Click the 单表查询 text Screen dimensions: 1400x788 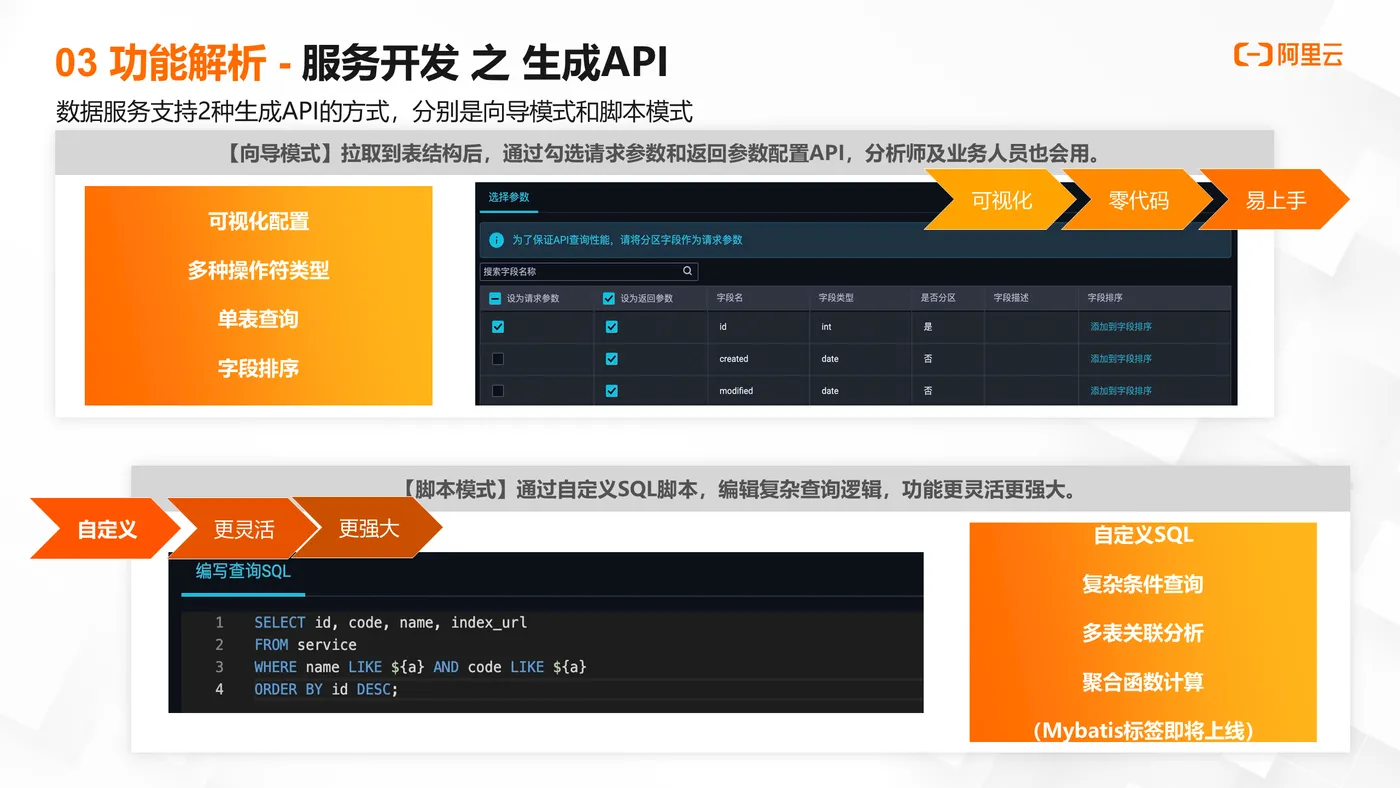click(258, 319)
